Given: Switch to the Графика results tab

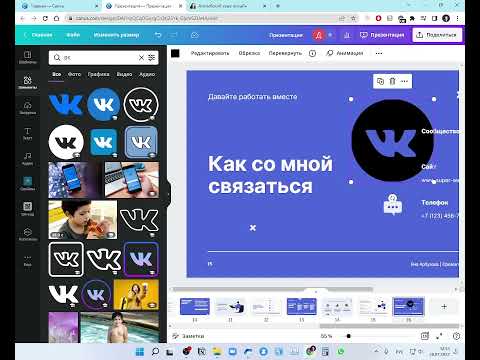Looking at the screenshot, I should point(98,74).
